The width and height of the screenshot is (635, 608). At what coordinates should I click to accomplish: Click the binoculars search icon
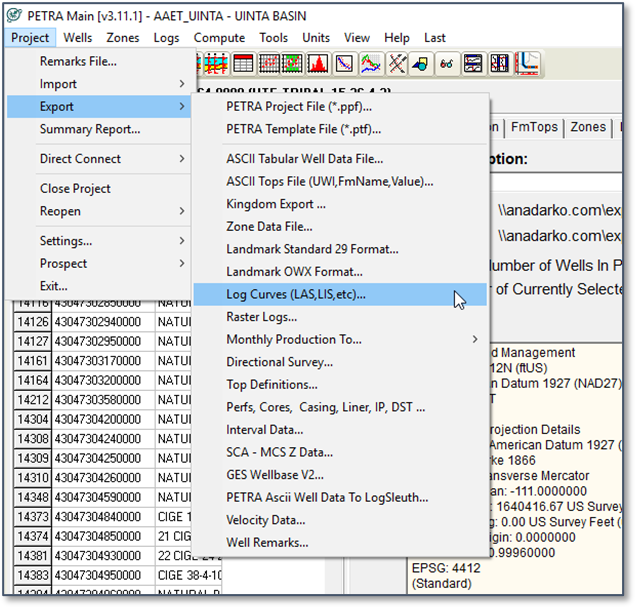coord(447,64)
